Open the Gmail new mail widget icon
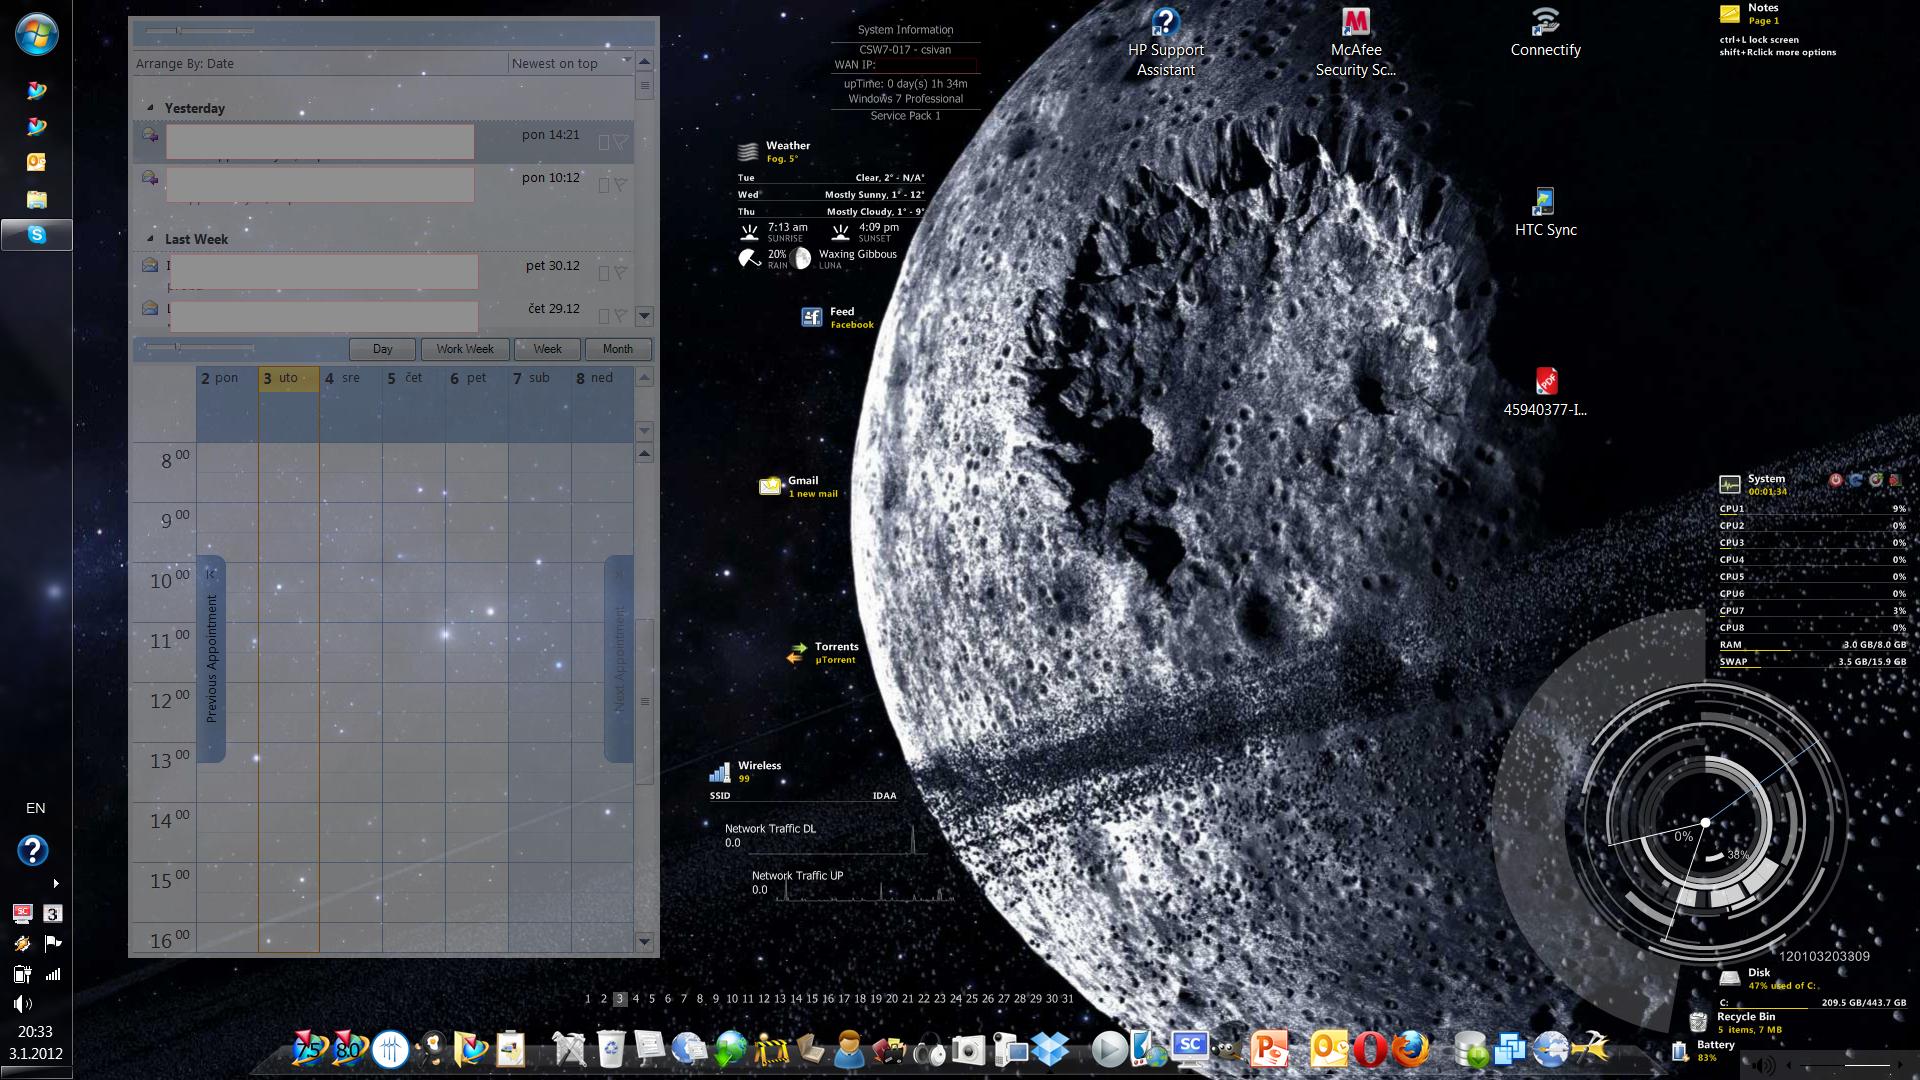Viewport: 1920px width, 1080px height. [770, 486]
